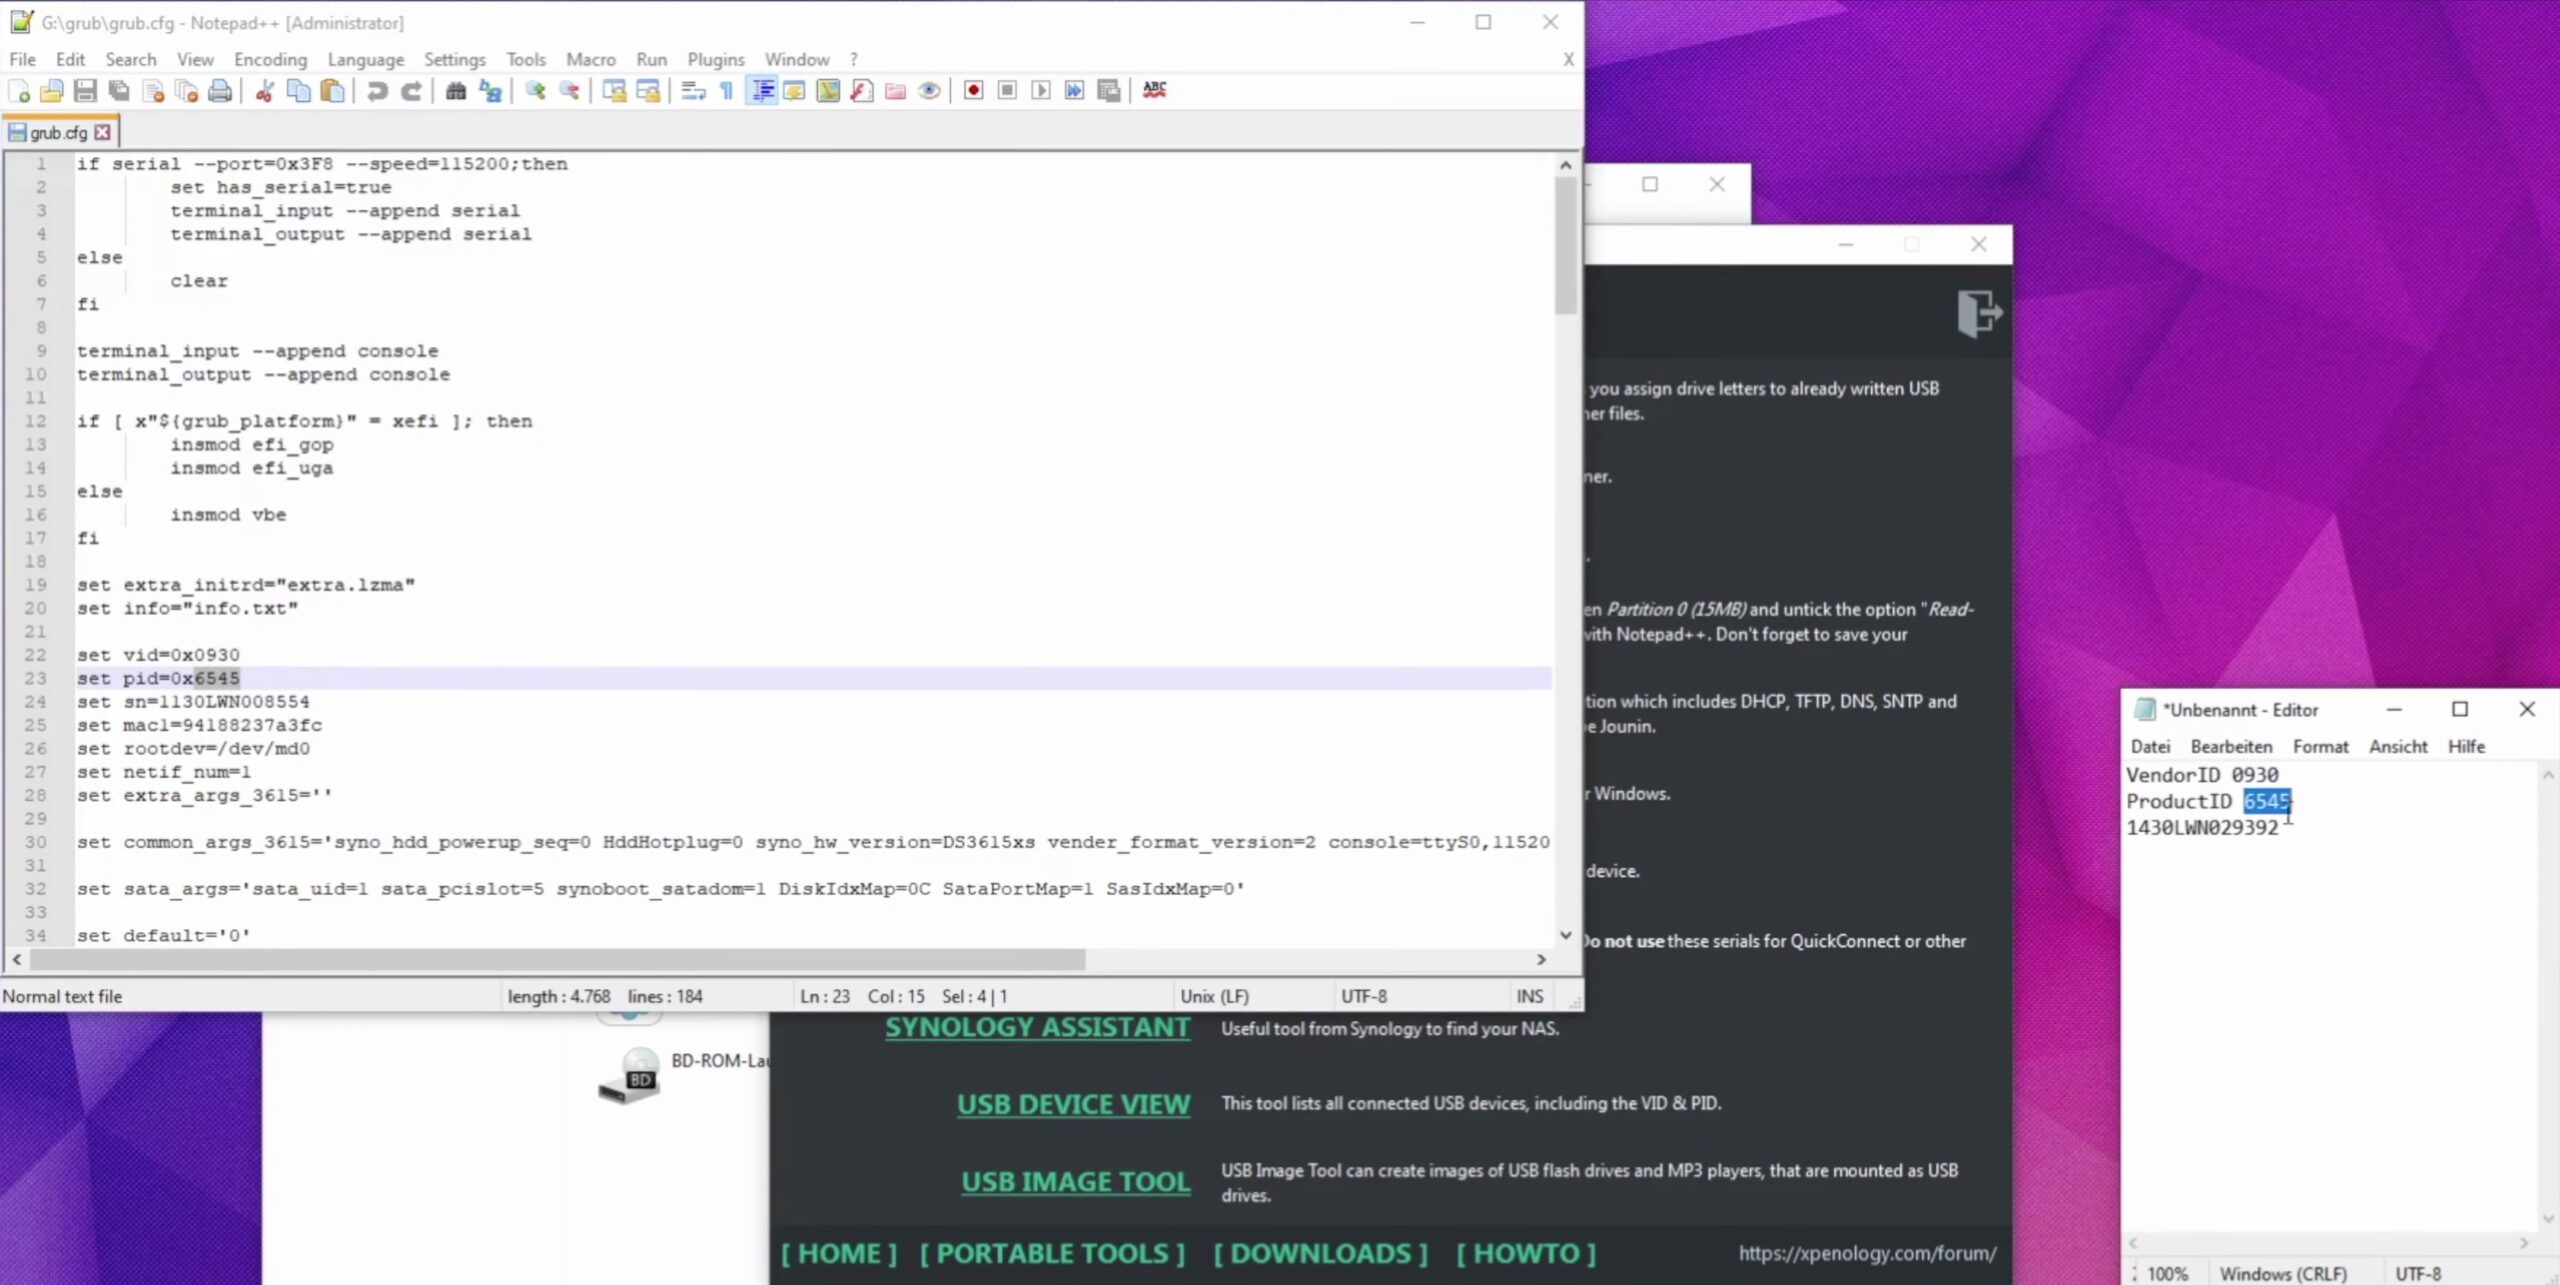Open the Encoding menu
2560x1285 pixels.
[x=271, y=60]
